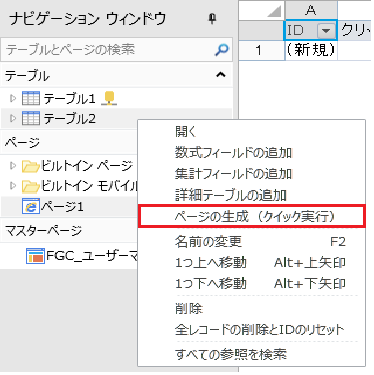Choose 詳細テーブルの追加 menu entry
Viewport: 374px width, 375px height.
(x=252, y=195)
